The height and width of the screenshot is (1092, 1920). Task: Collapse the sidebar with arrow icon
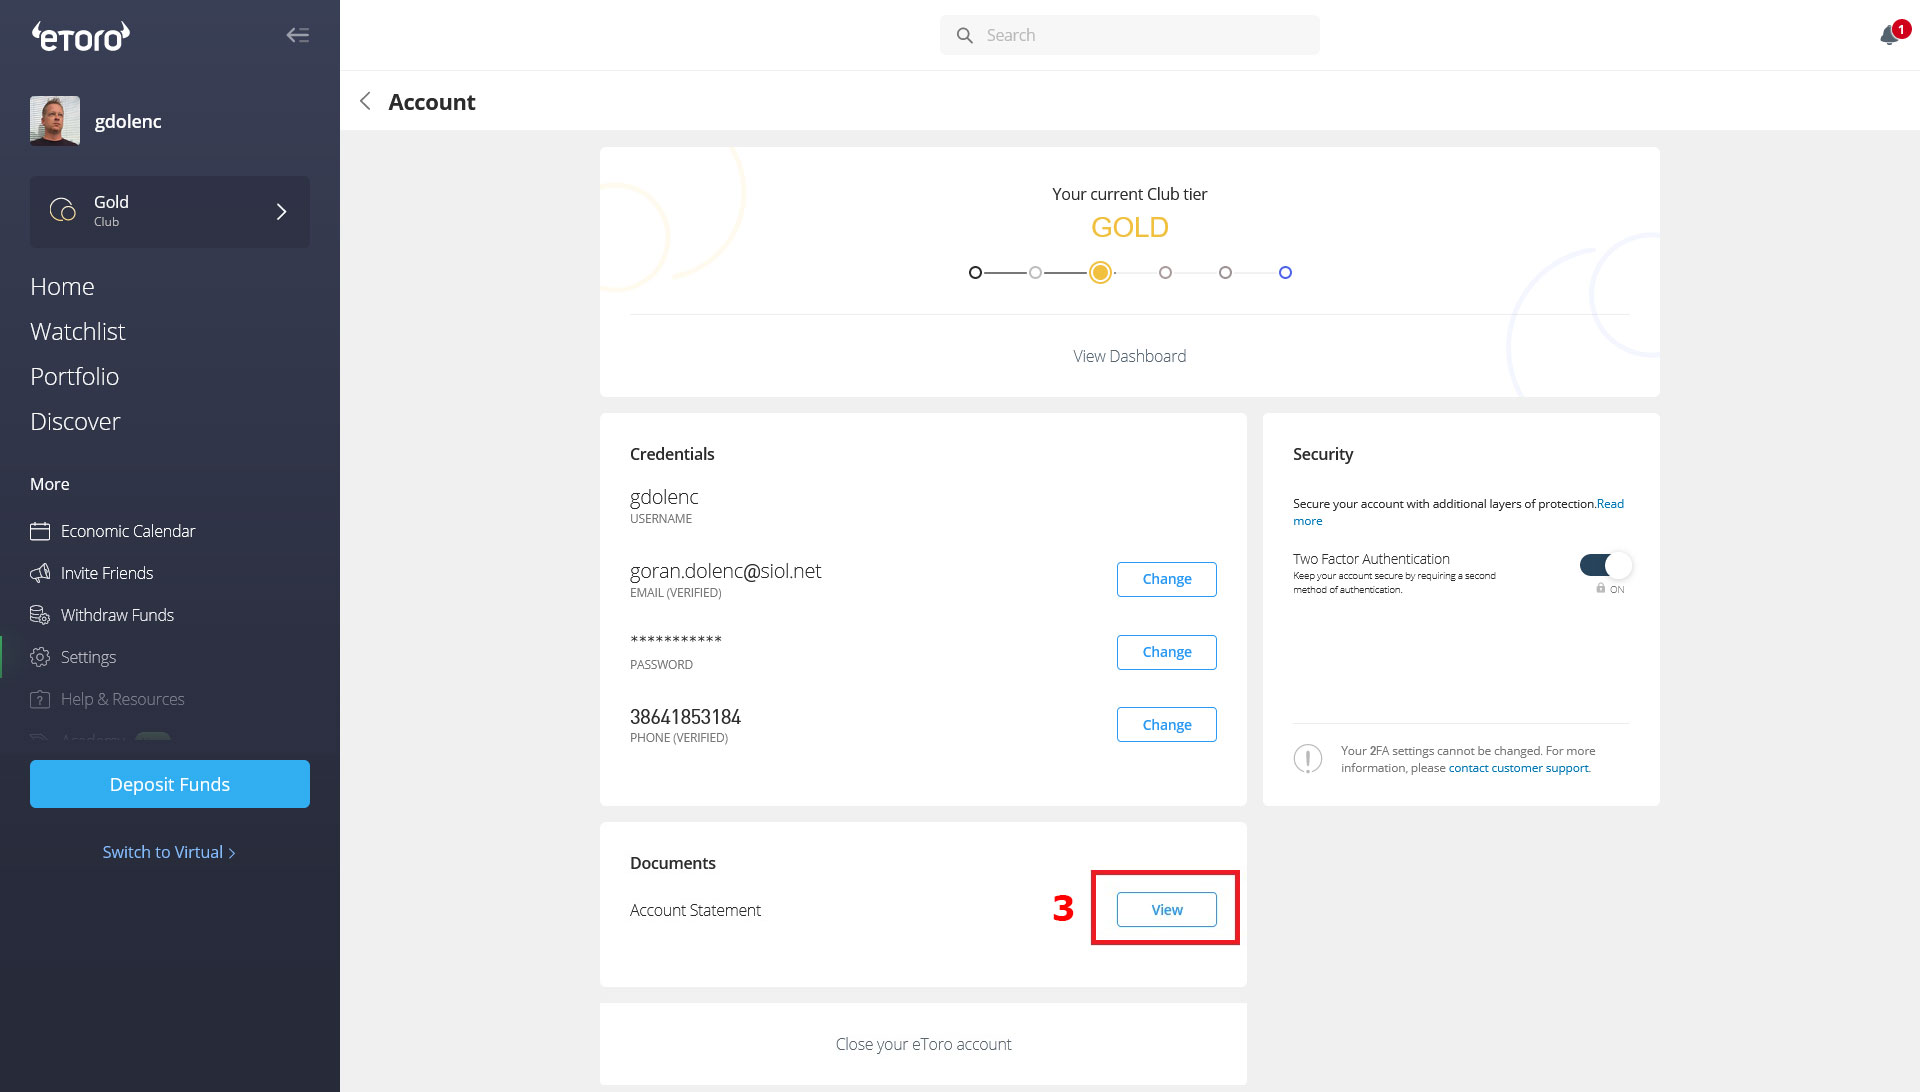[297, 35]
